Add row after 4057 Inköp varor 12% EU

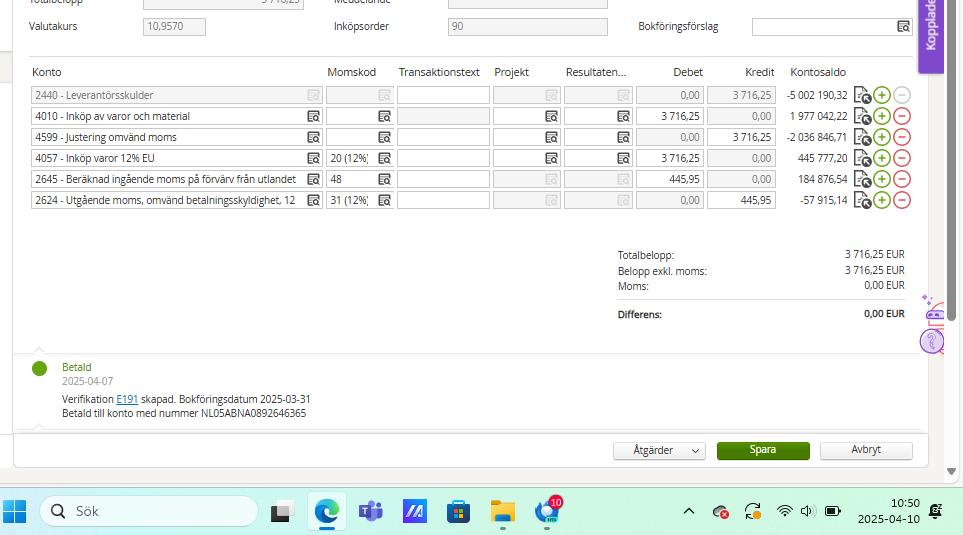[882, 158]
